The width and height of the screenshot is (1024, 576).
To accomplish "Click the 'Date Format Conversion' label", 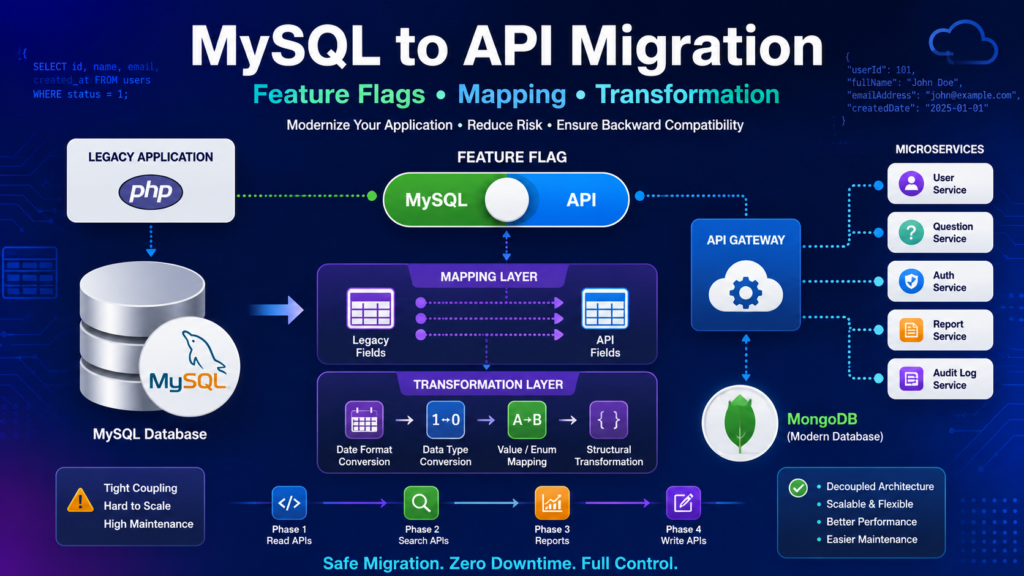I will [364, 456].
